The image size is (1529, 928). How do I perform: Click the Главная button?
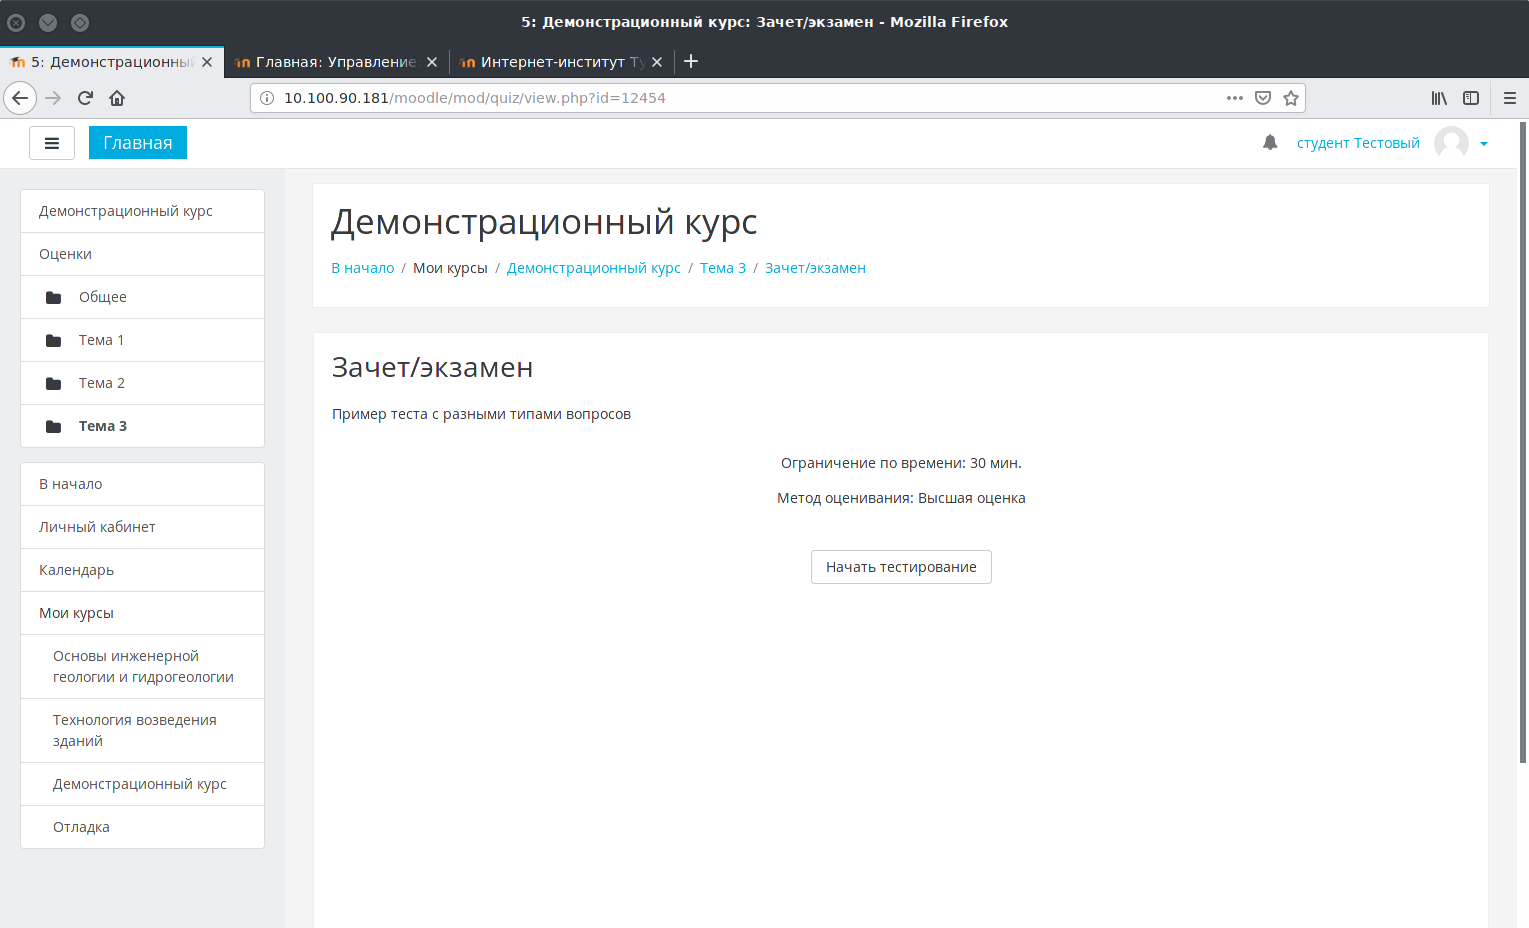coord(138,143)
